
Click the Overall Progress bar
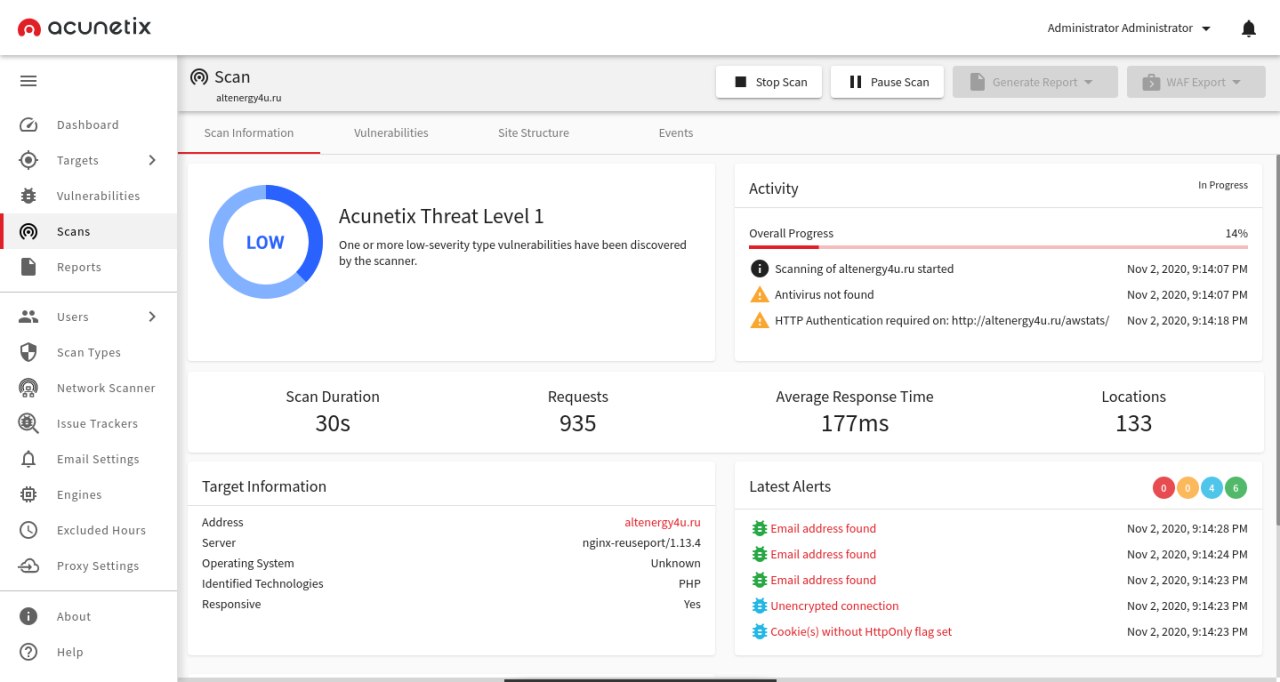998,246
